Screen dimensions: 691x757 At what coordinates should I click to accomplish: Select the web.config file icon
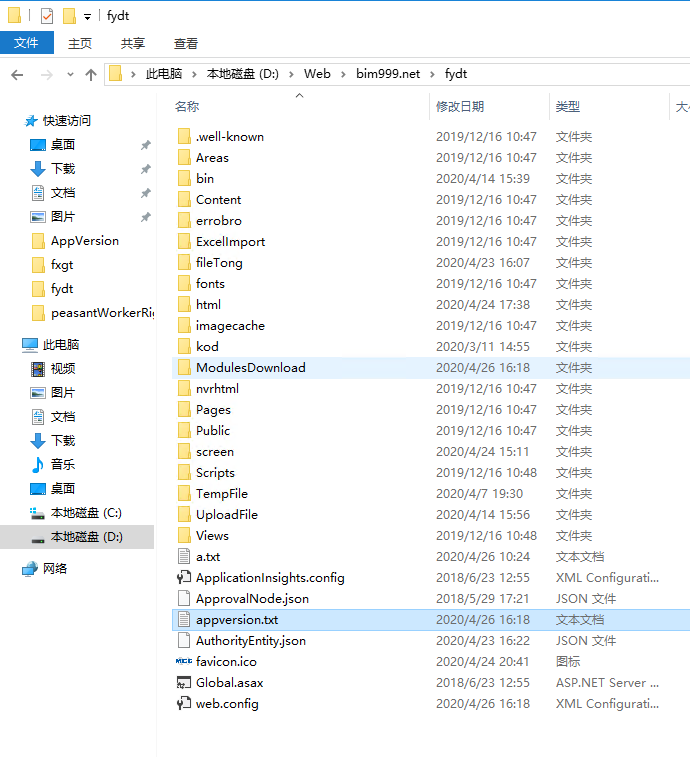[x=184, y=703]
